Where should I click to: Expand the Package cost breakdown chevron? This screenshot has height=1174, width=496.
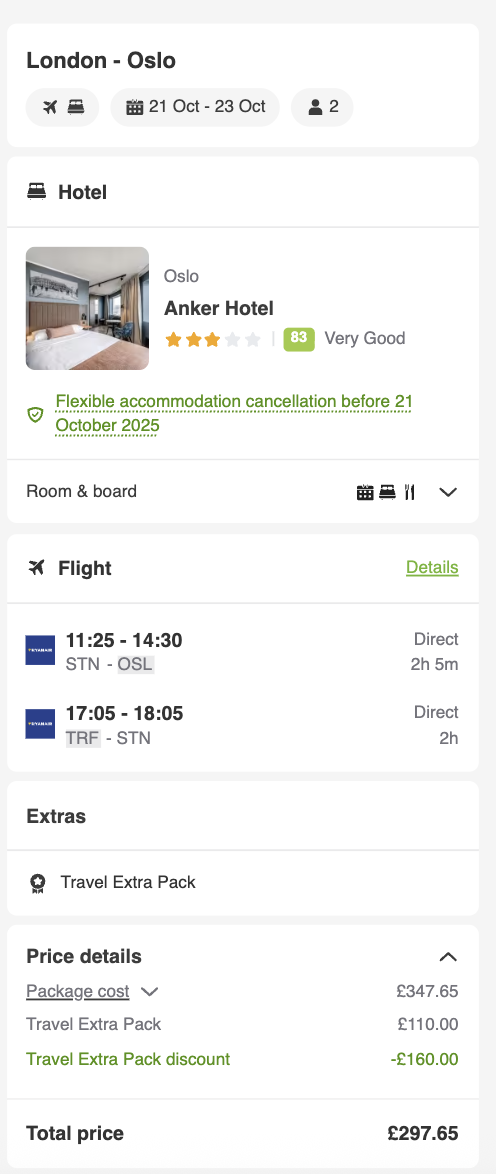(150, 992)
